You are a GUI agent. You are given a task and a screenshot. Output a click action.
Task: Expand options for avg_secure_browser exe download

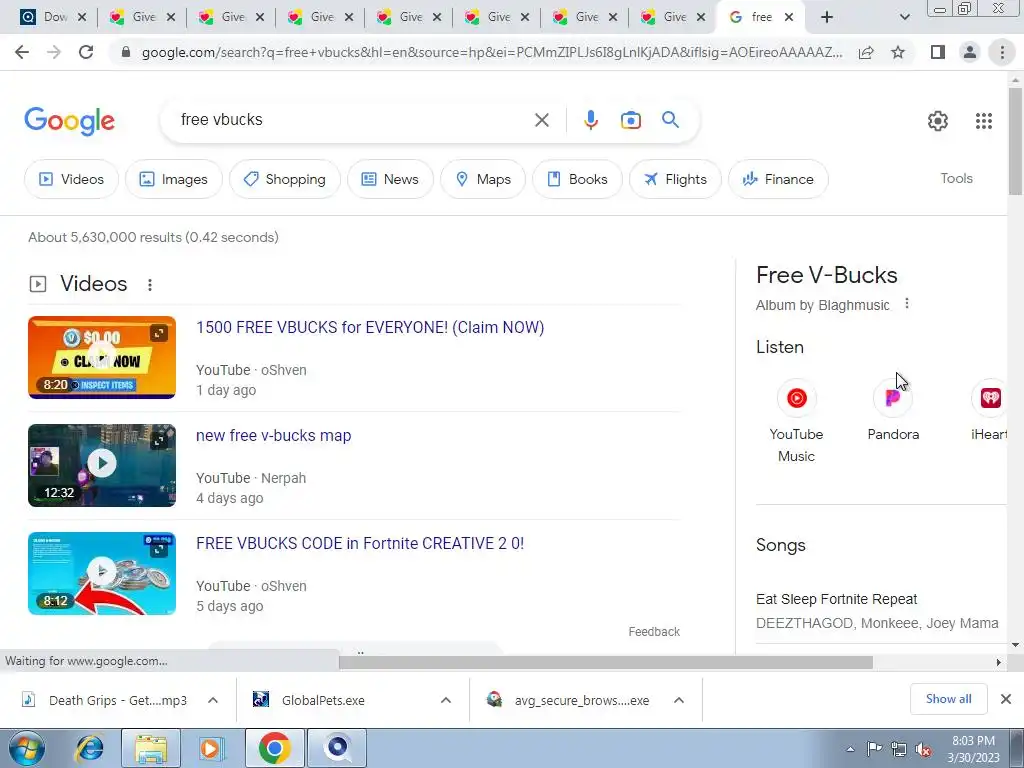tap(679, 700)
